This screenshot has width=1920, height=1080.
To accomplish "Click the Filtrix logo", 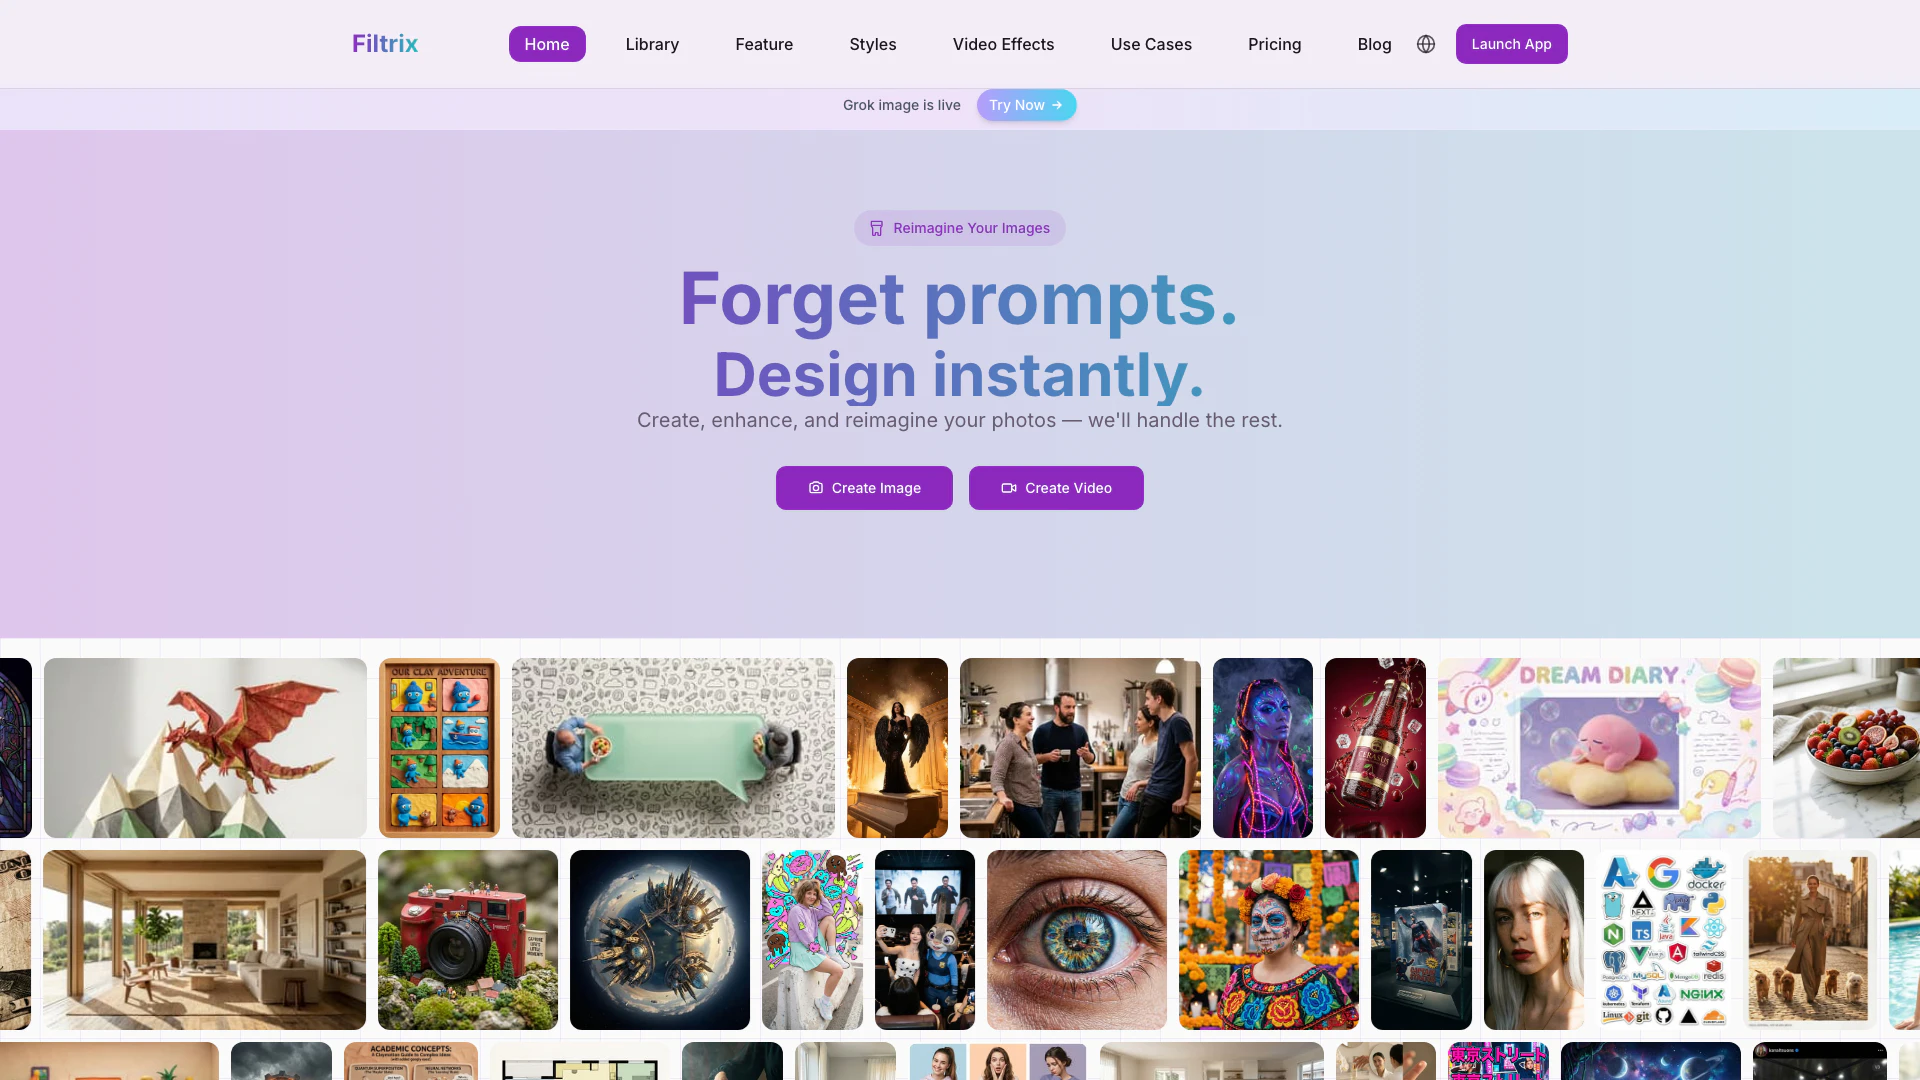I will coord(385,44).
